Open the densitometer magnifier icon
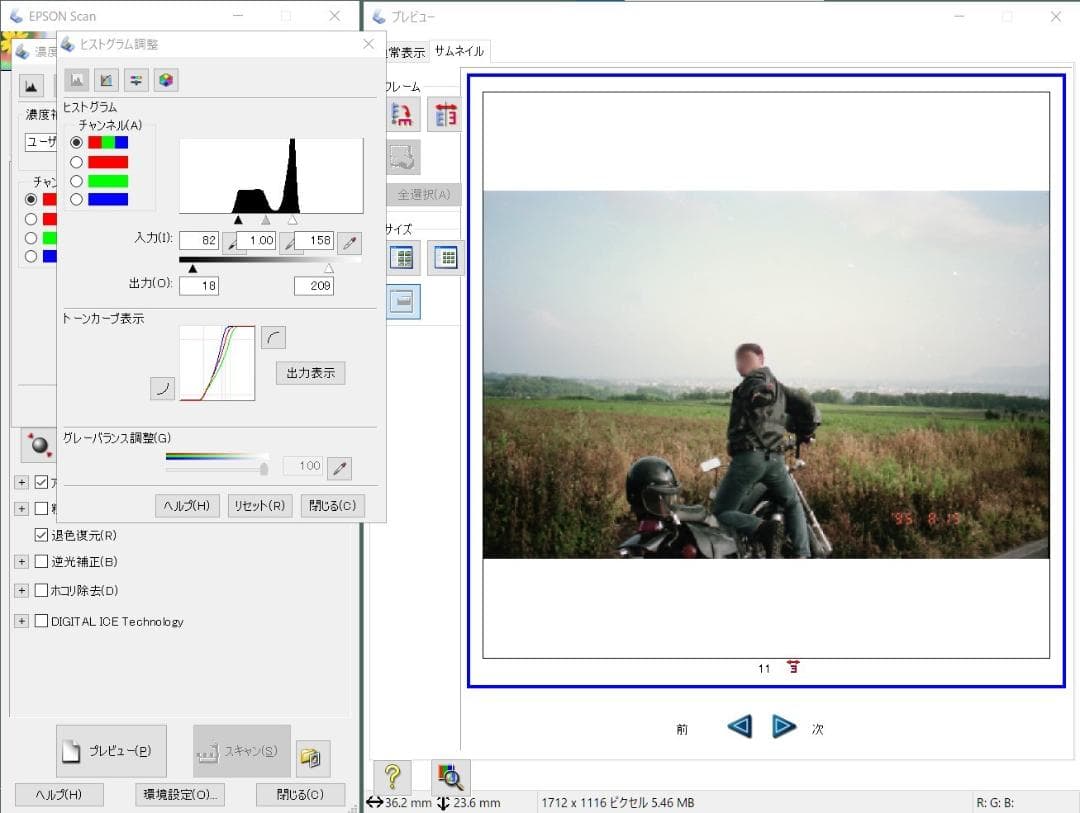This screenshot has width=1080, height=813. 451,776
